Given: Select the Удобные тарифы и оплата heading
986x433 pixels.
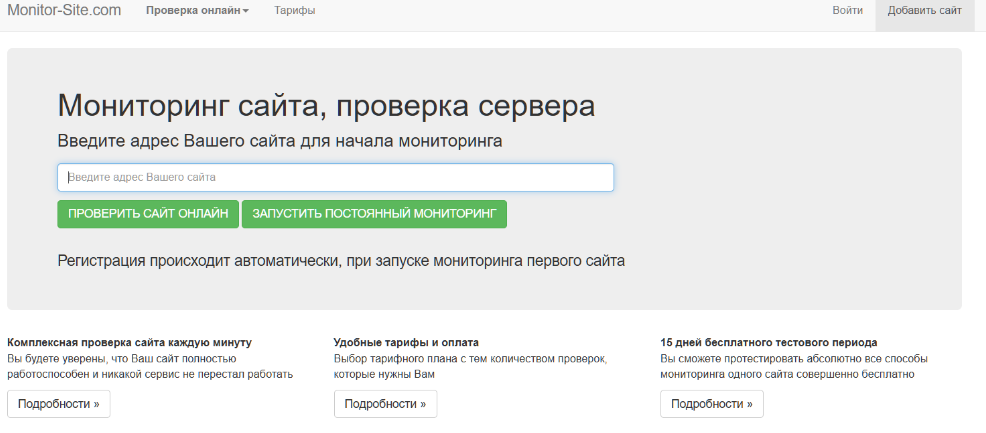Looking at the screenshot, I should (406, 342).
